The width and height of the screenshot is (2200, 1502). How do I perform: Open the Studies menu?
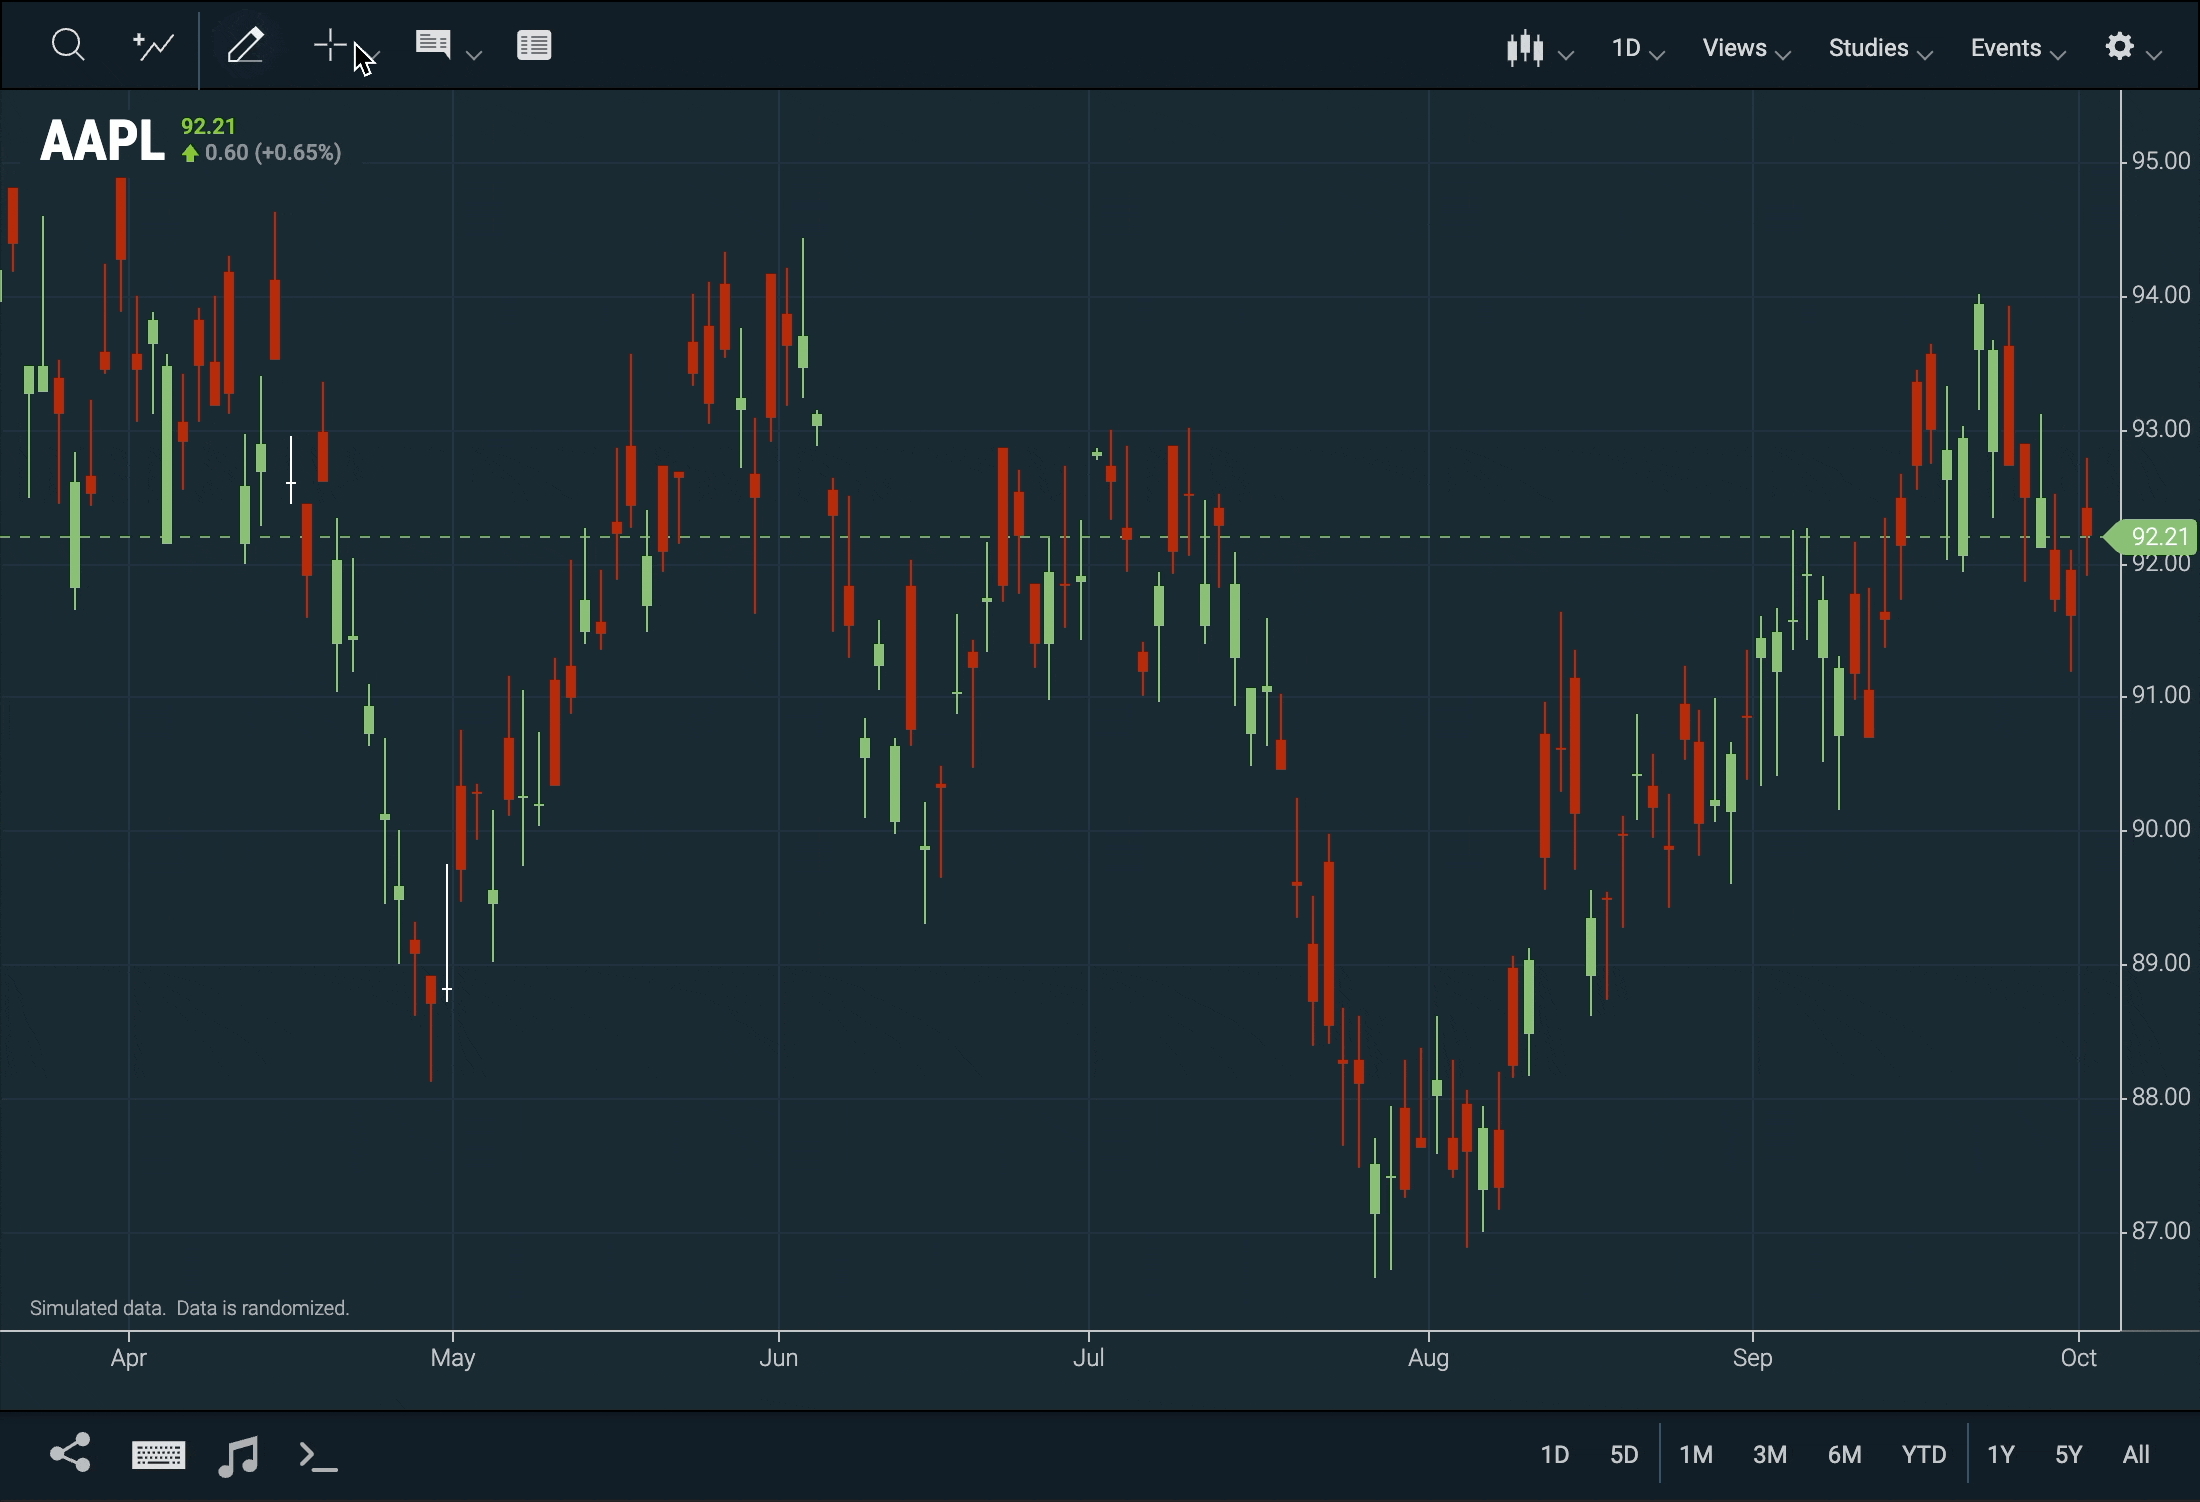coord(1878,48)
